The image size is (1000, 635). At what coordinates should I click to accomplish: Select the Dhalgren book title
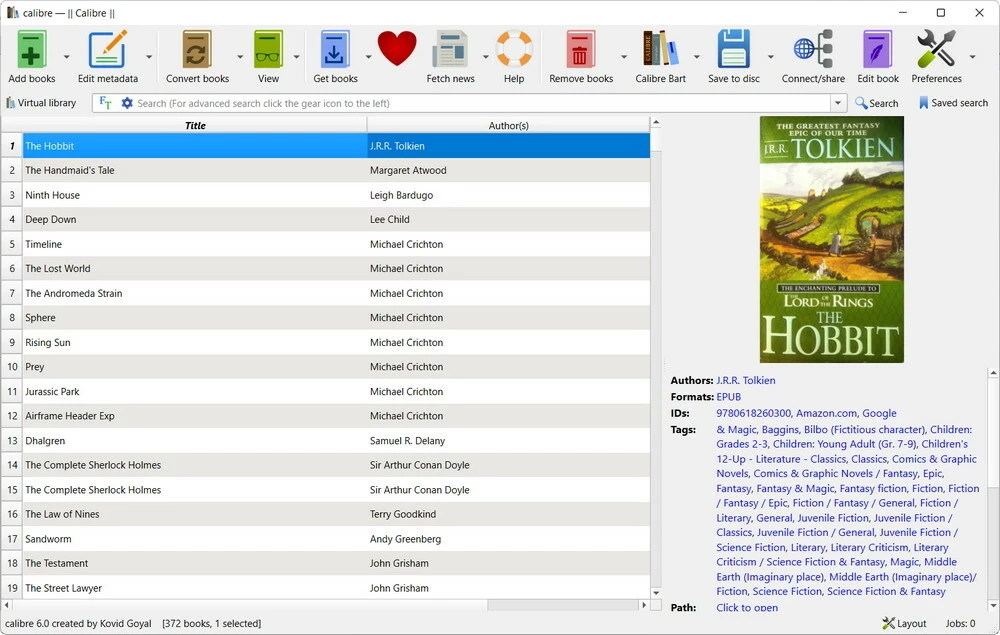[45, 441]
